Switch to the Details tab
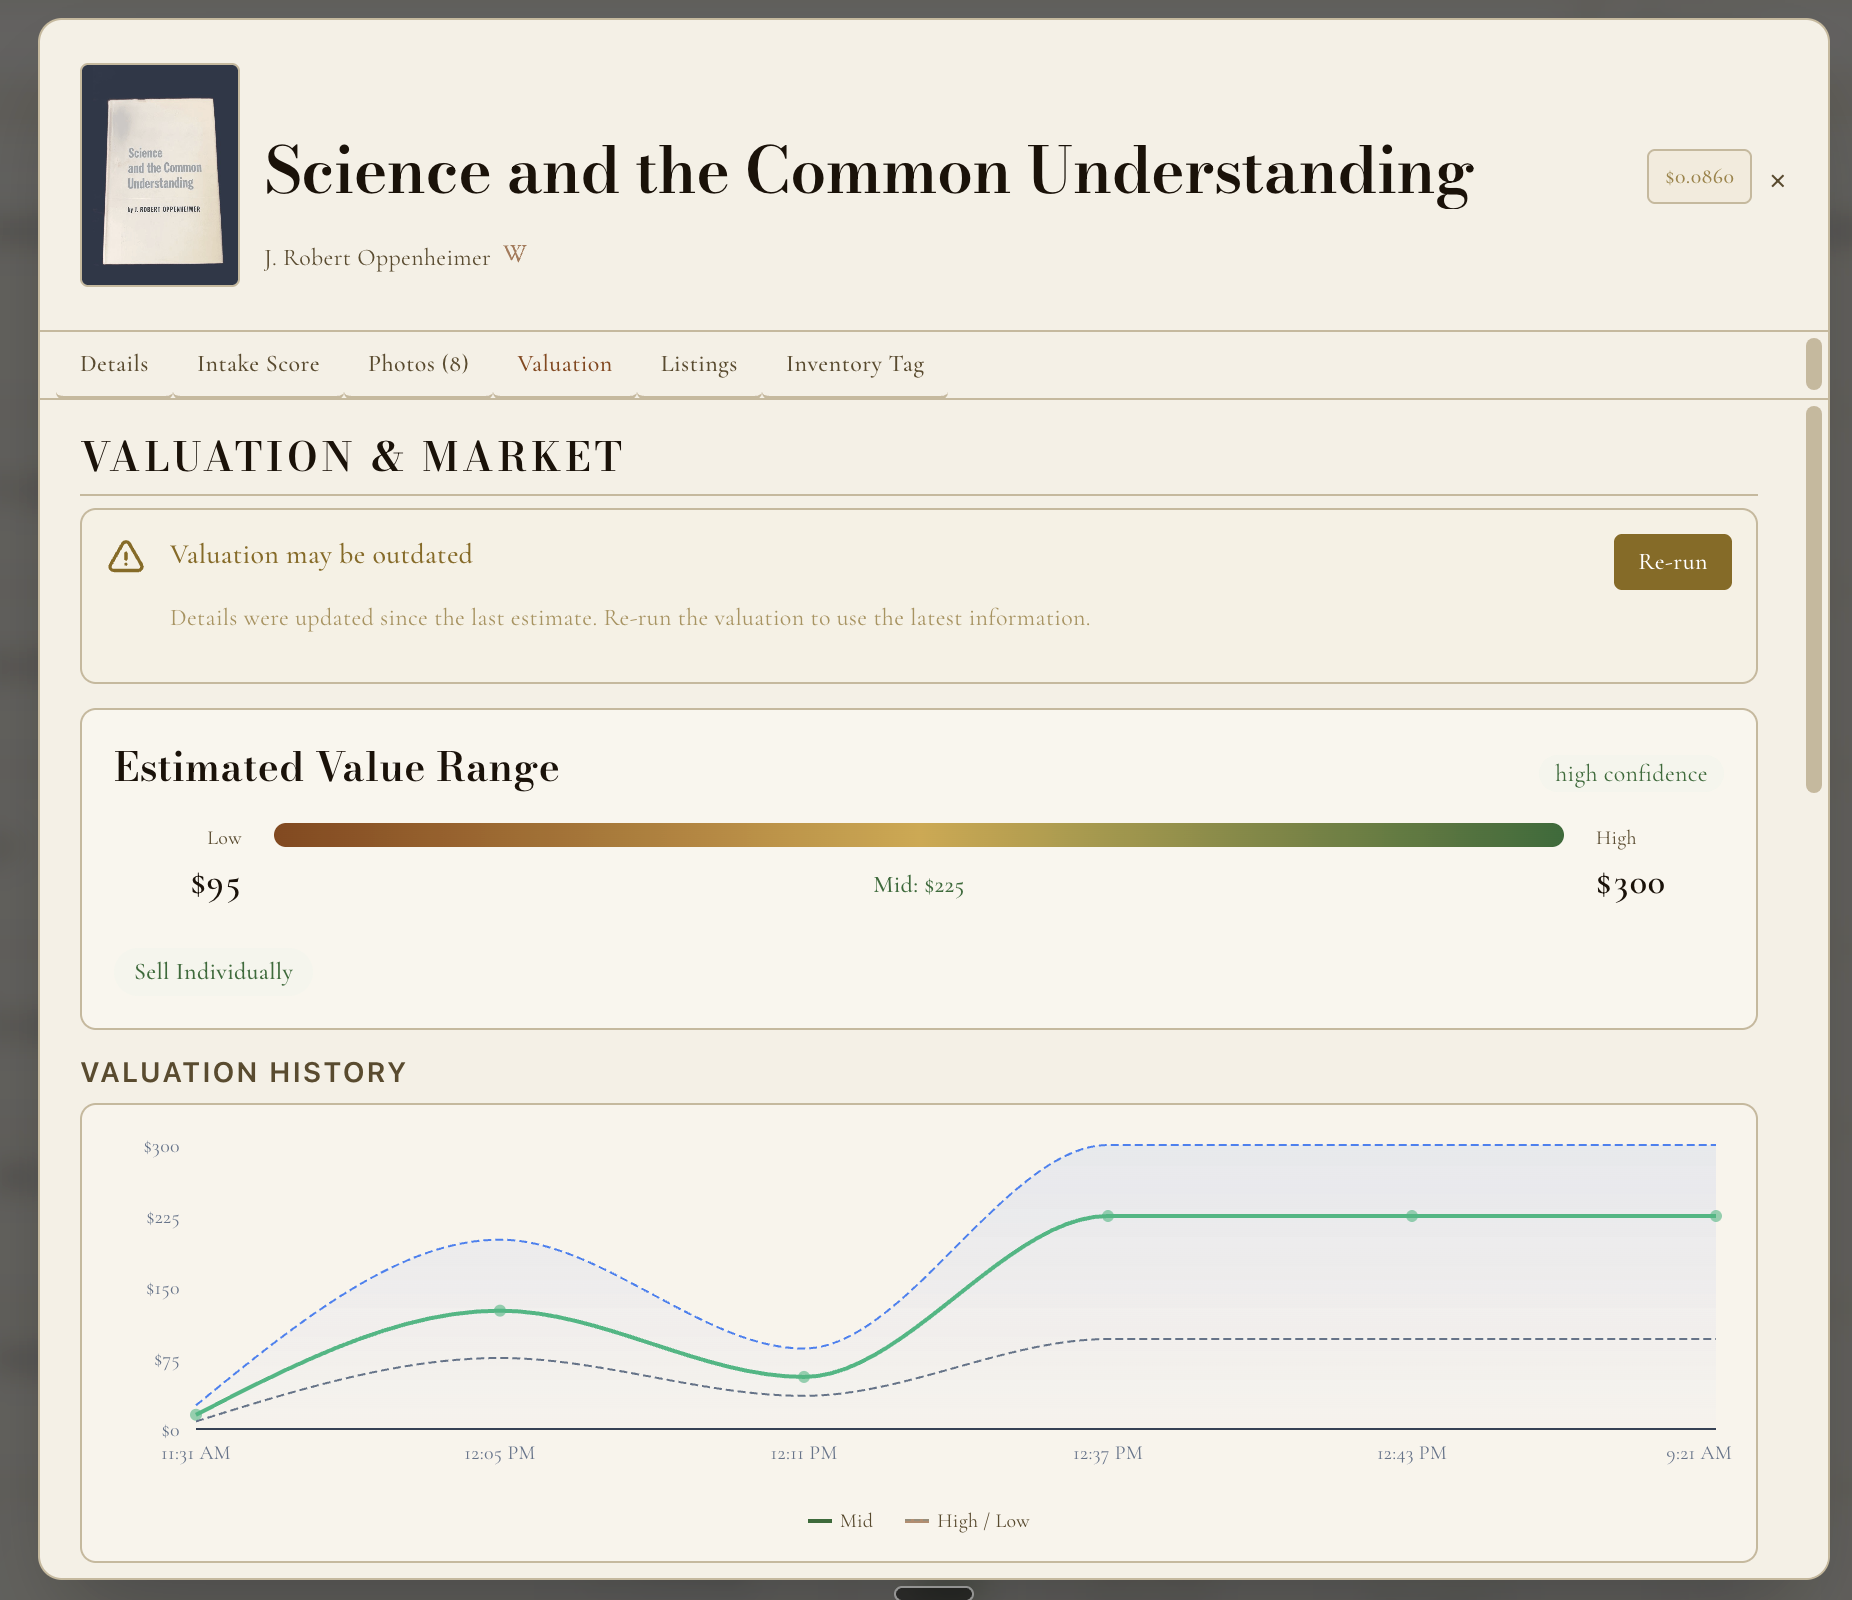This screenshot has width=1852, height=1600. click(114, 364)
